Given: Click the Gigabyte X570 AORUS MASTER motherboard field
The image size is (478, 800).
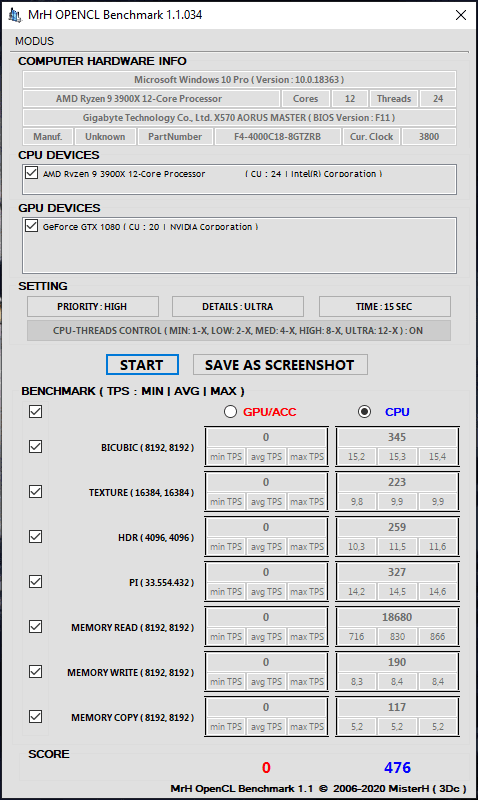Looking at the screenshot, I should 239,117.
